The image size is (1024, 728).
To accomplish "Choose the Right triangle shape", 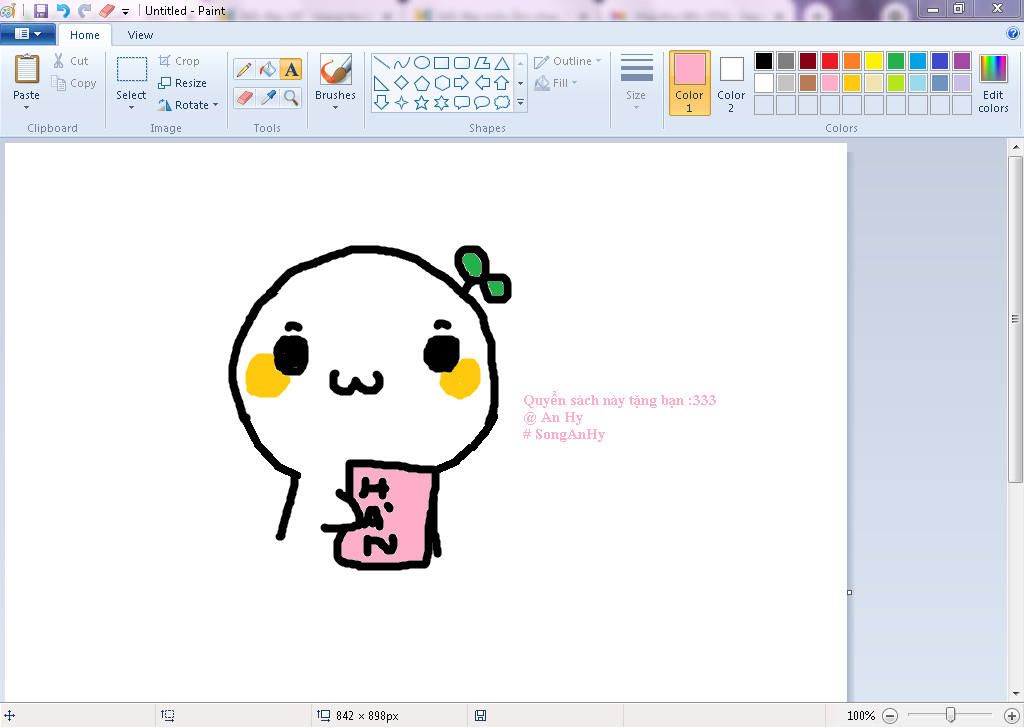I will (x=382, y=83).
